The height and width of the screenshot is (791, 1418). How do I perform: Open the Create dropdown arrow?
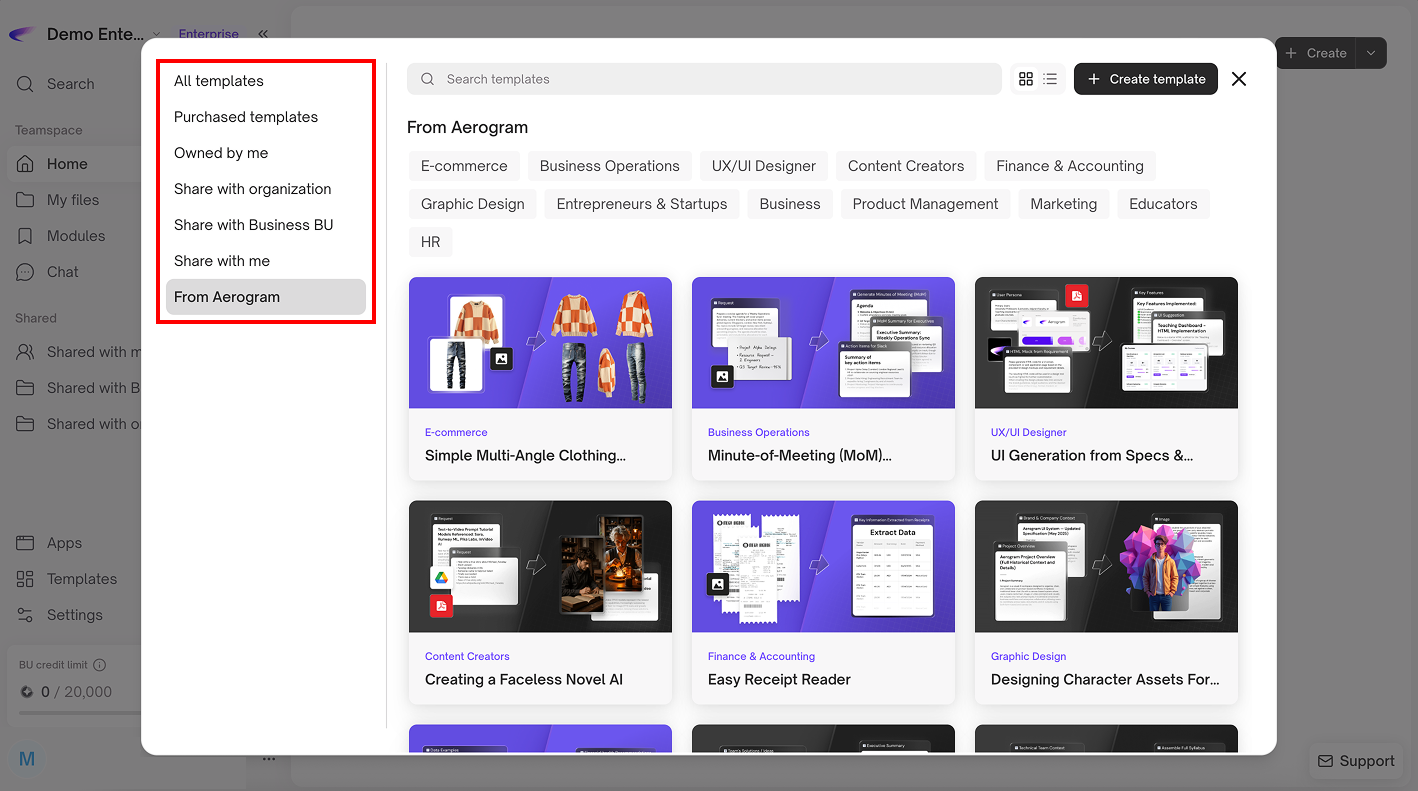click(1371, 53)
